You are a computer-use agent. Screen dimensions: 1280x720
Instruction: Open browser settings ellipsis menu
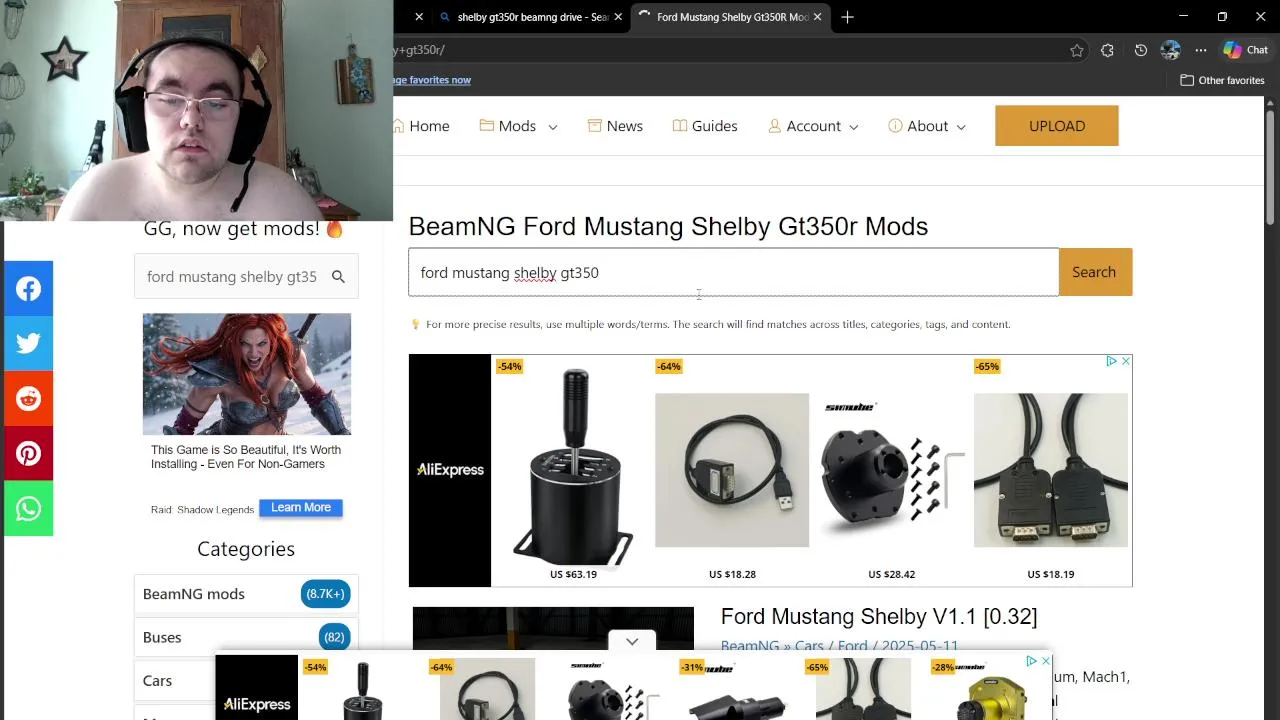click(x=1201, y=50)
